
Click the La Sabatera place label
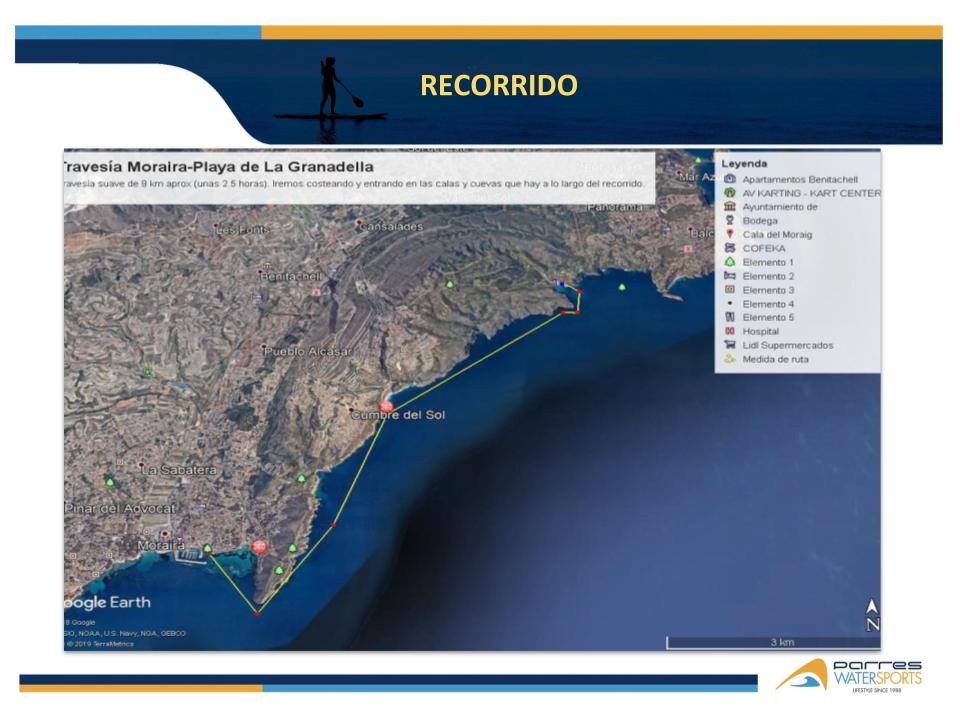[x=181, y=469]
